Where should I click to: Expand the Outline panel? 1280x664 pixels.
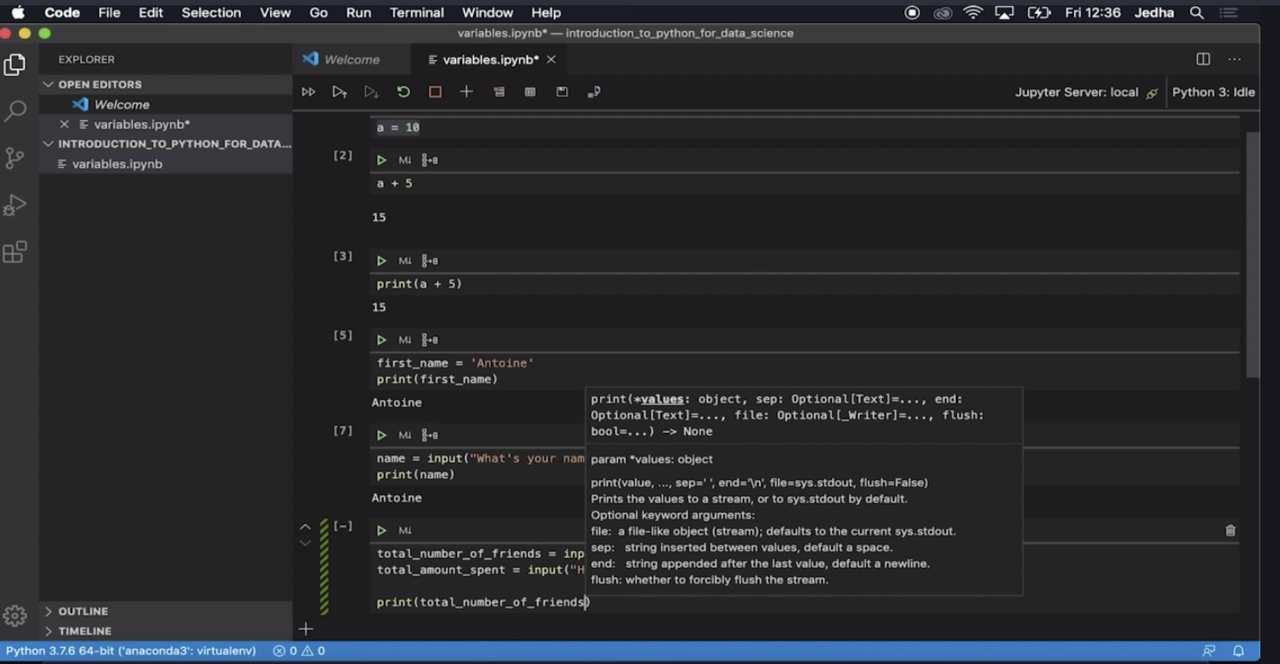(82, 611)
